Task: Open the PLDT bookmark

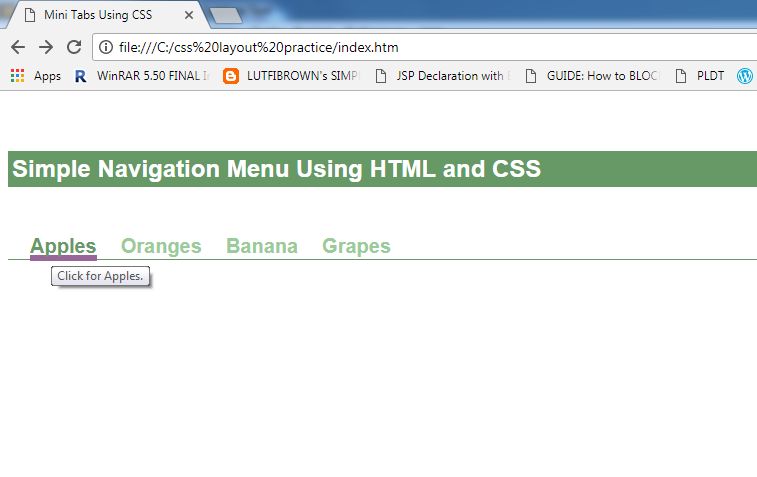Action: coord(700,76)
